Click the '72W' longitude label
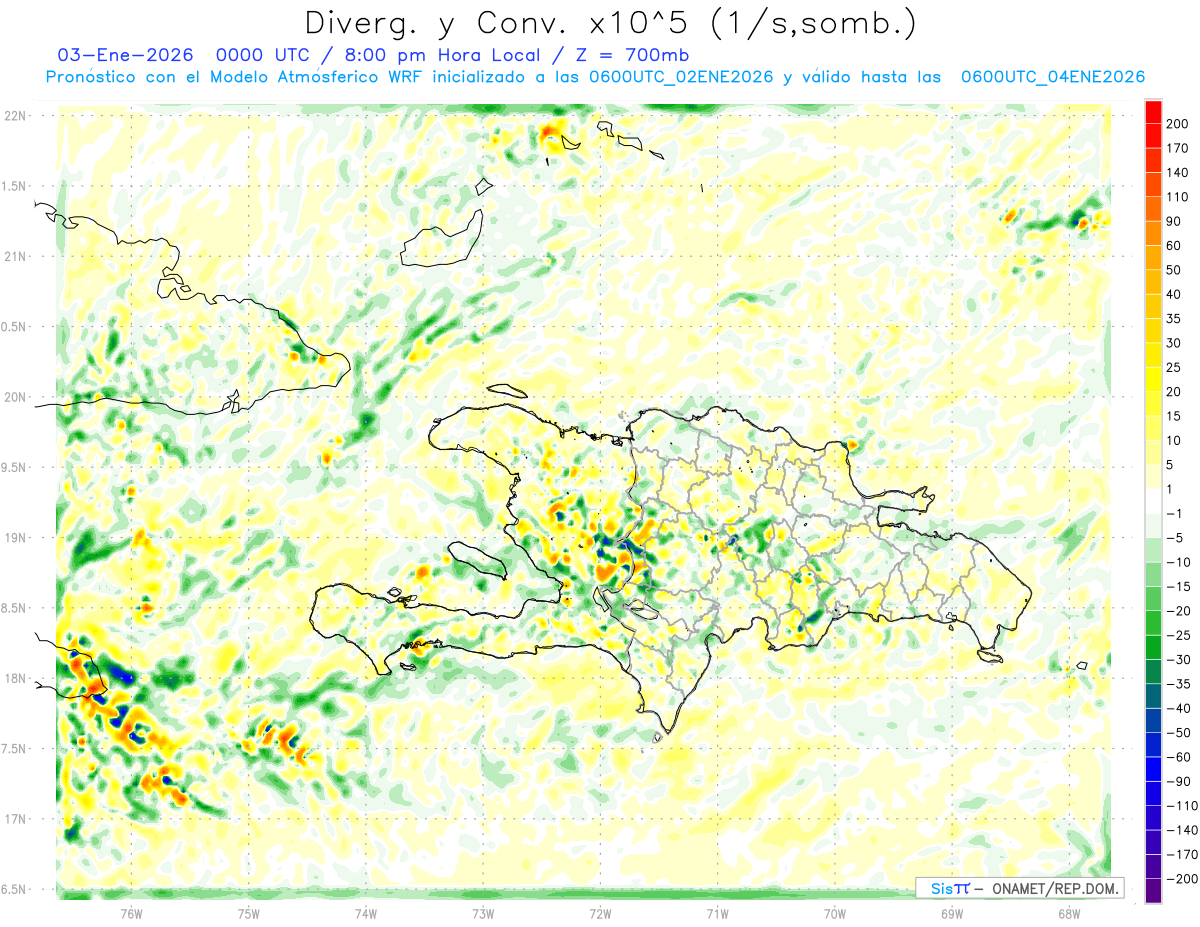The height and width of the screenshot is (927, 1200). click(600, 912)
